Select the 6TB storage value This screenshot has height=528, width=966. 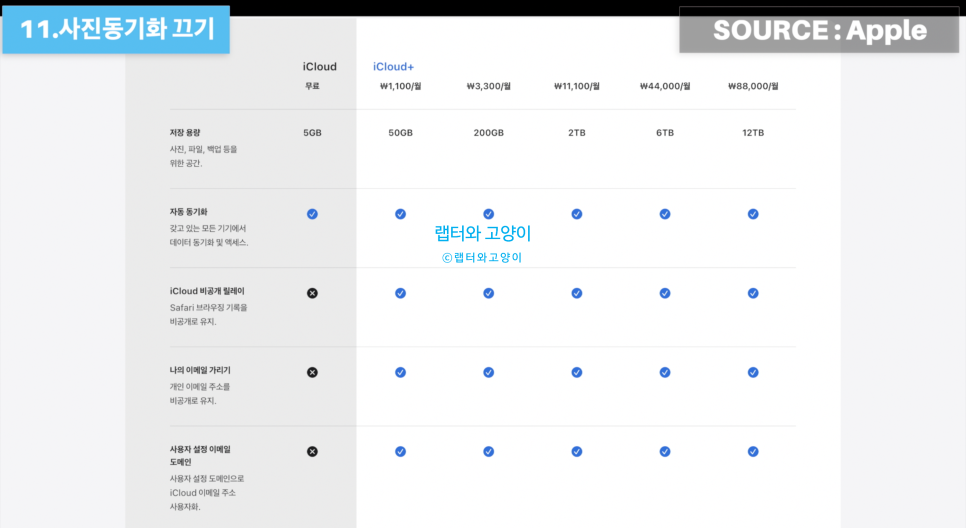(665, 133)
